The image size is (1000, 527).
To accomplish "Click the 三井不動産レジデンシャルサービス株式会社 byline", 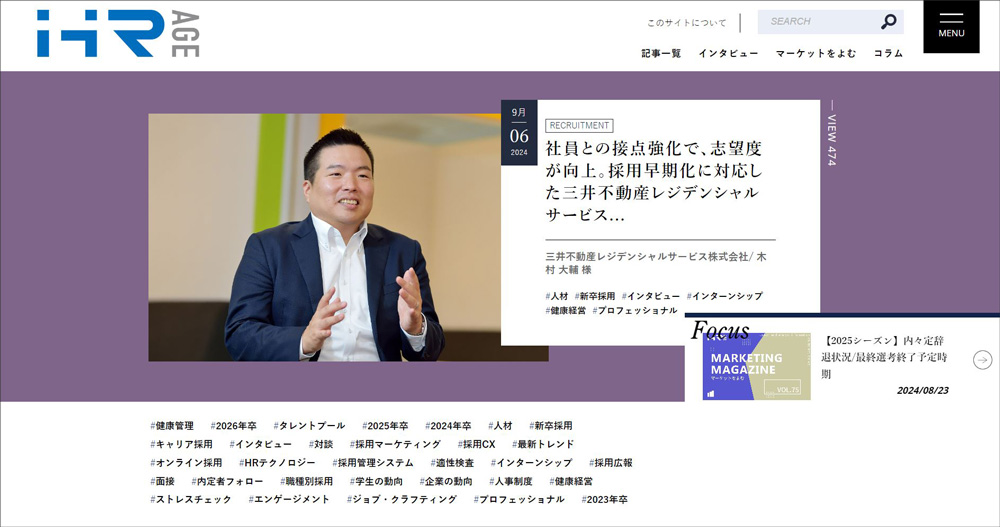I will [656, 263].
